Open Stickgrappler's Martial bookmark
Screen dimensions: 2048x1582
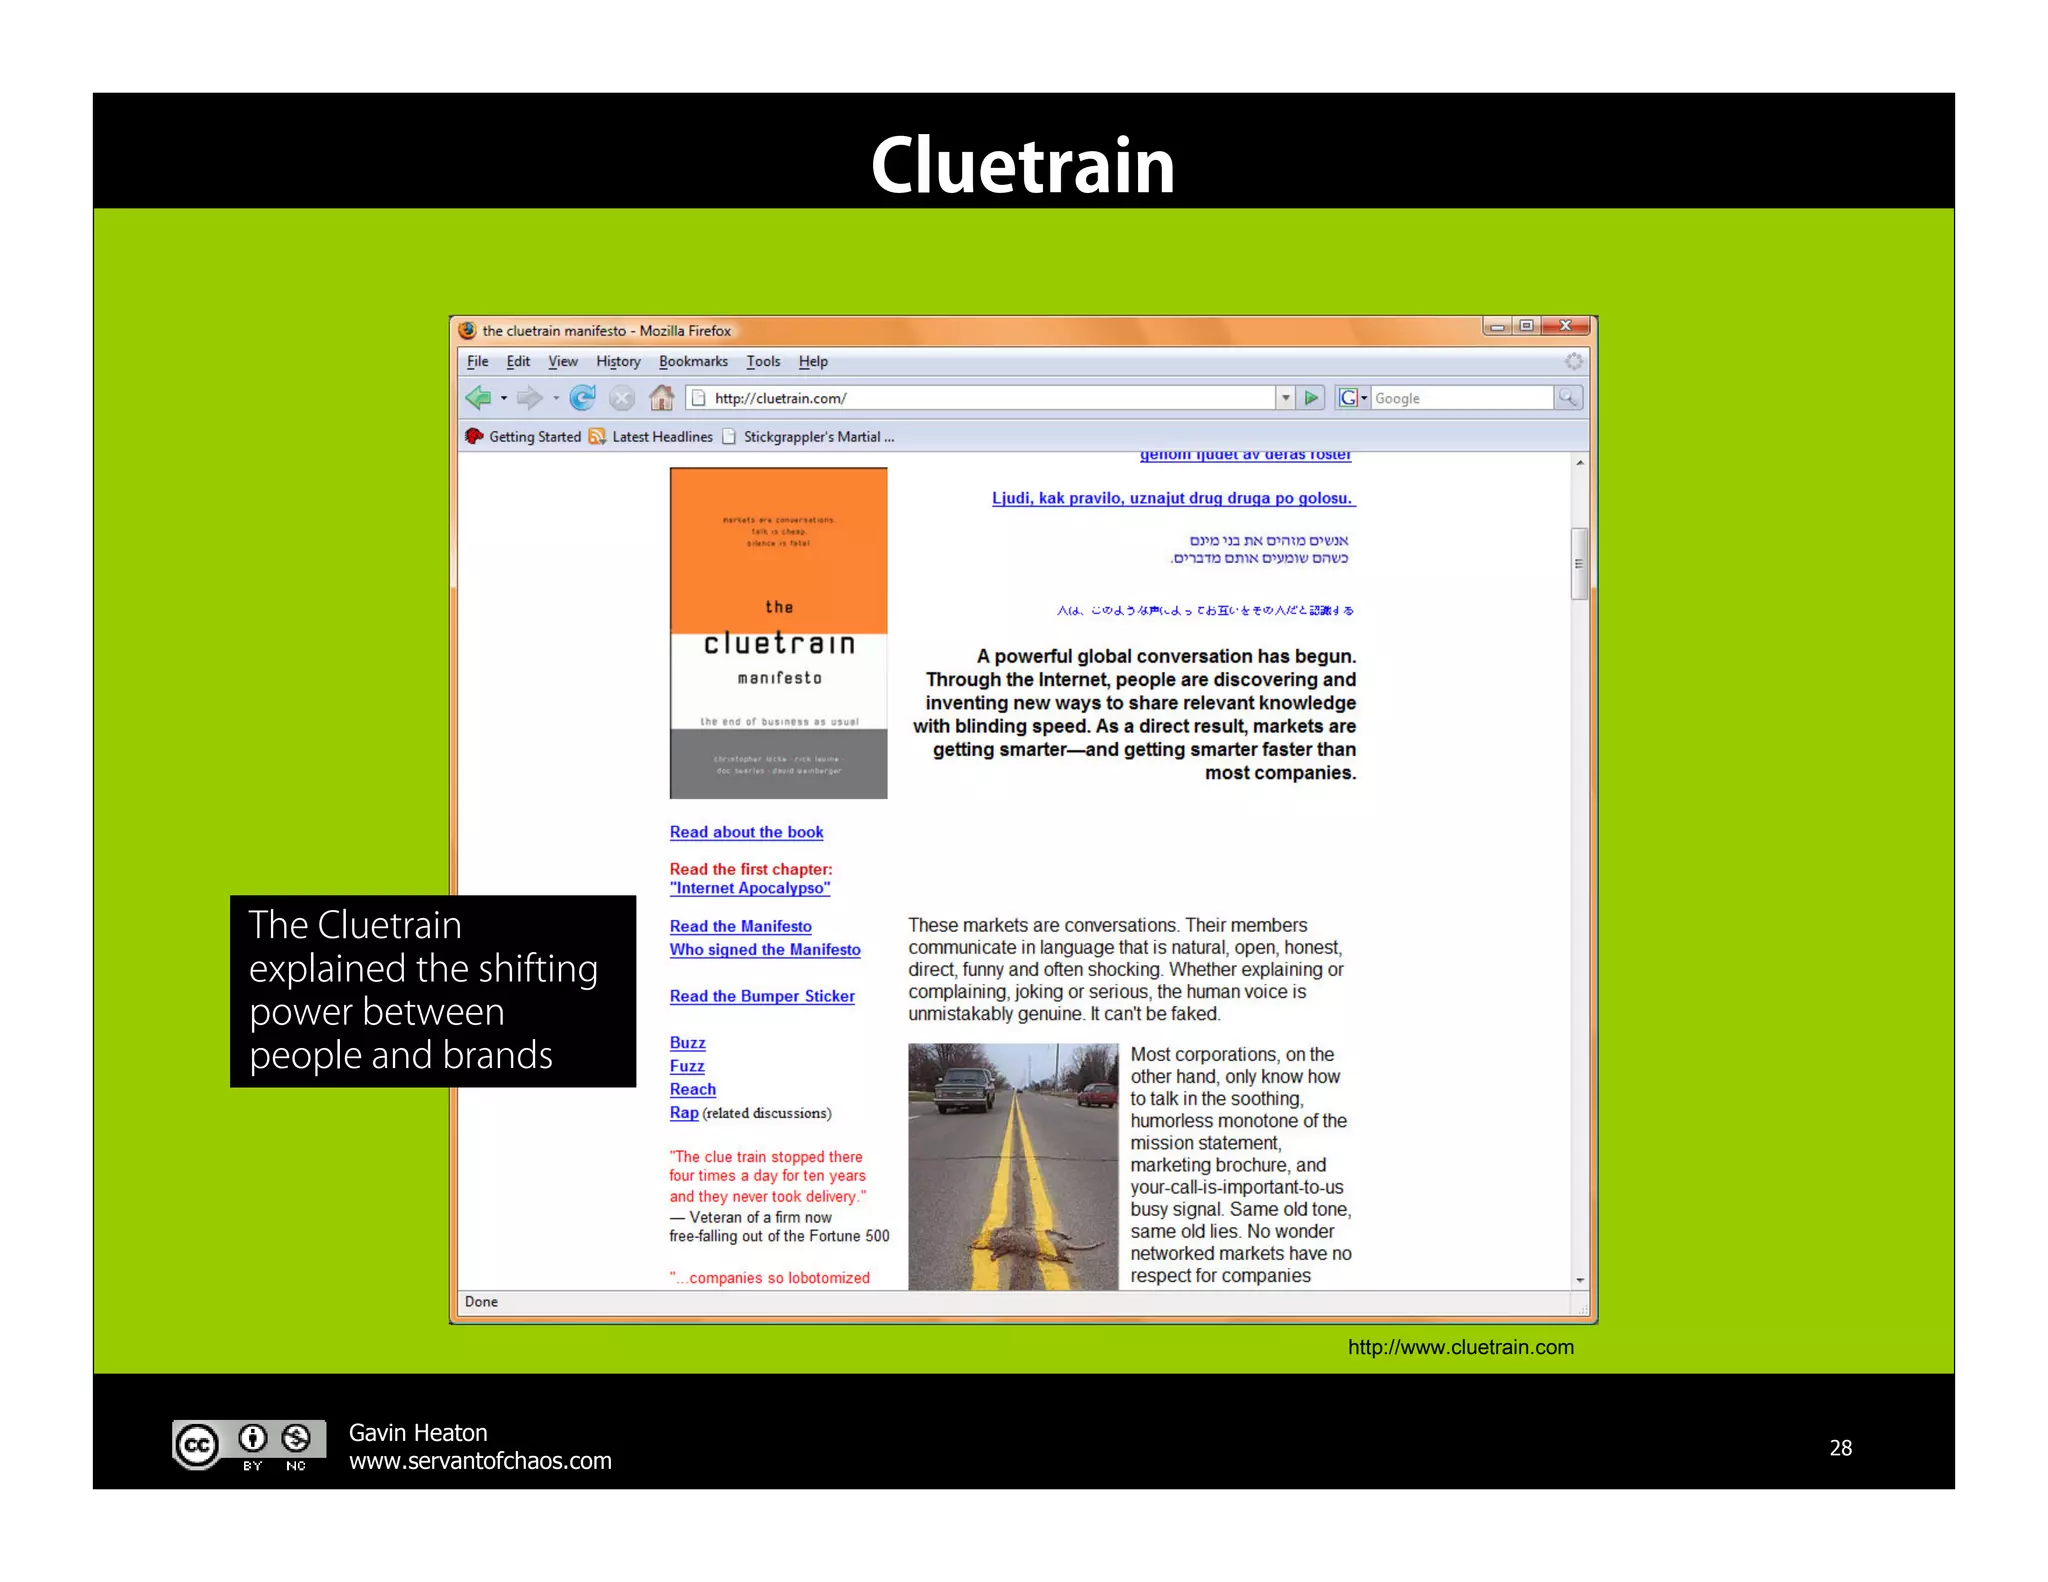(808, 436)
